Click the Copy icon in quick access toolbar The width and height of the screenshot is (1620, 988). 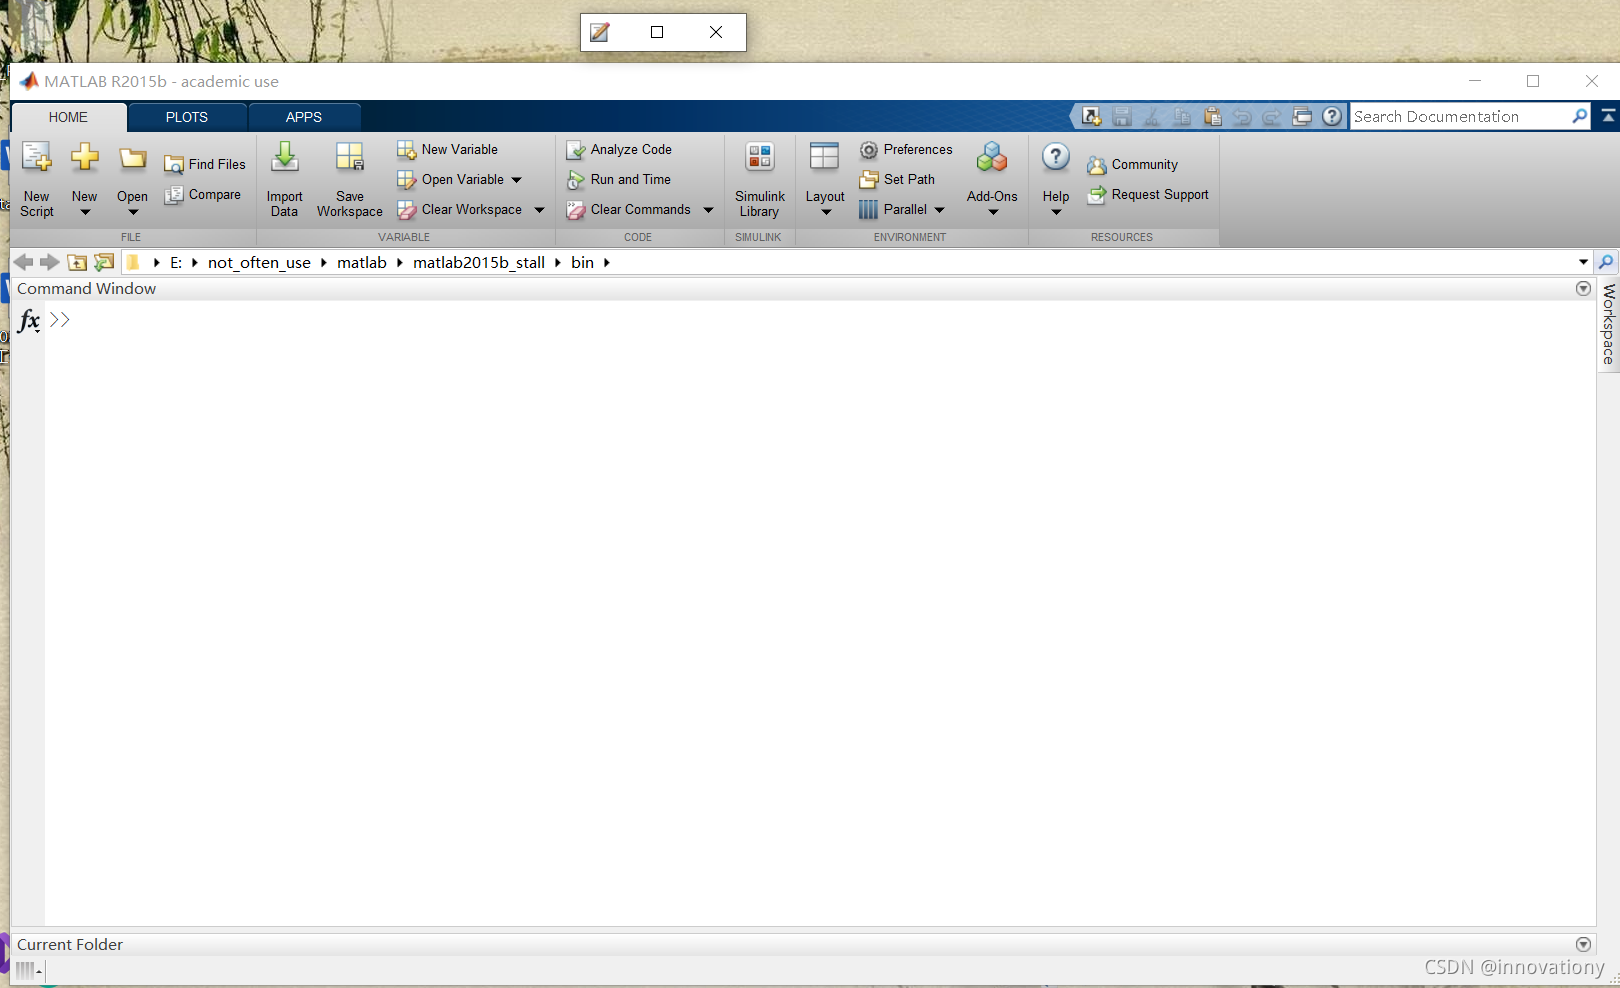click(x=1182, y=117)
